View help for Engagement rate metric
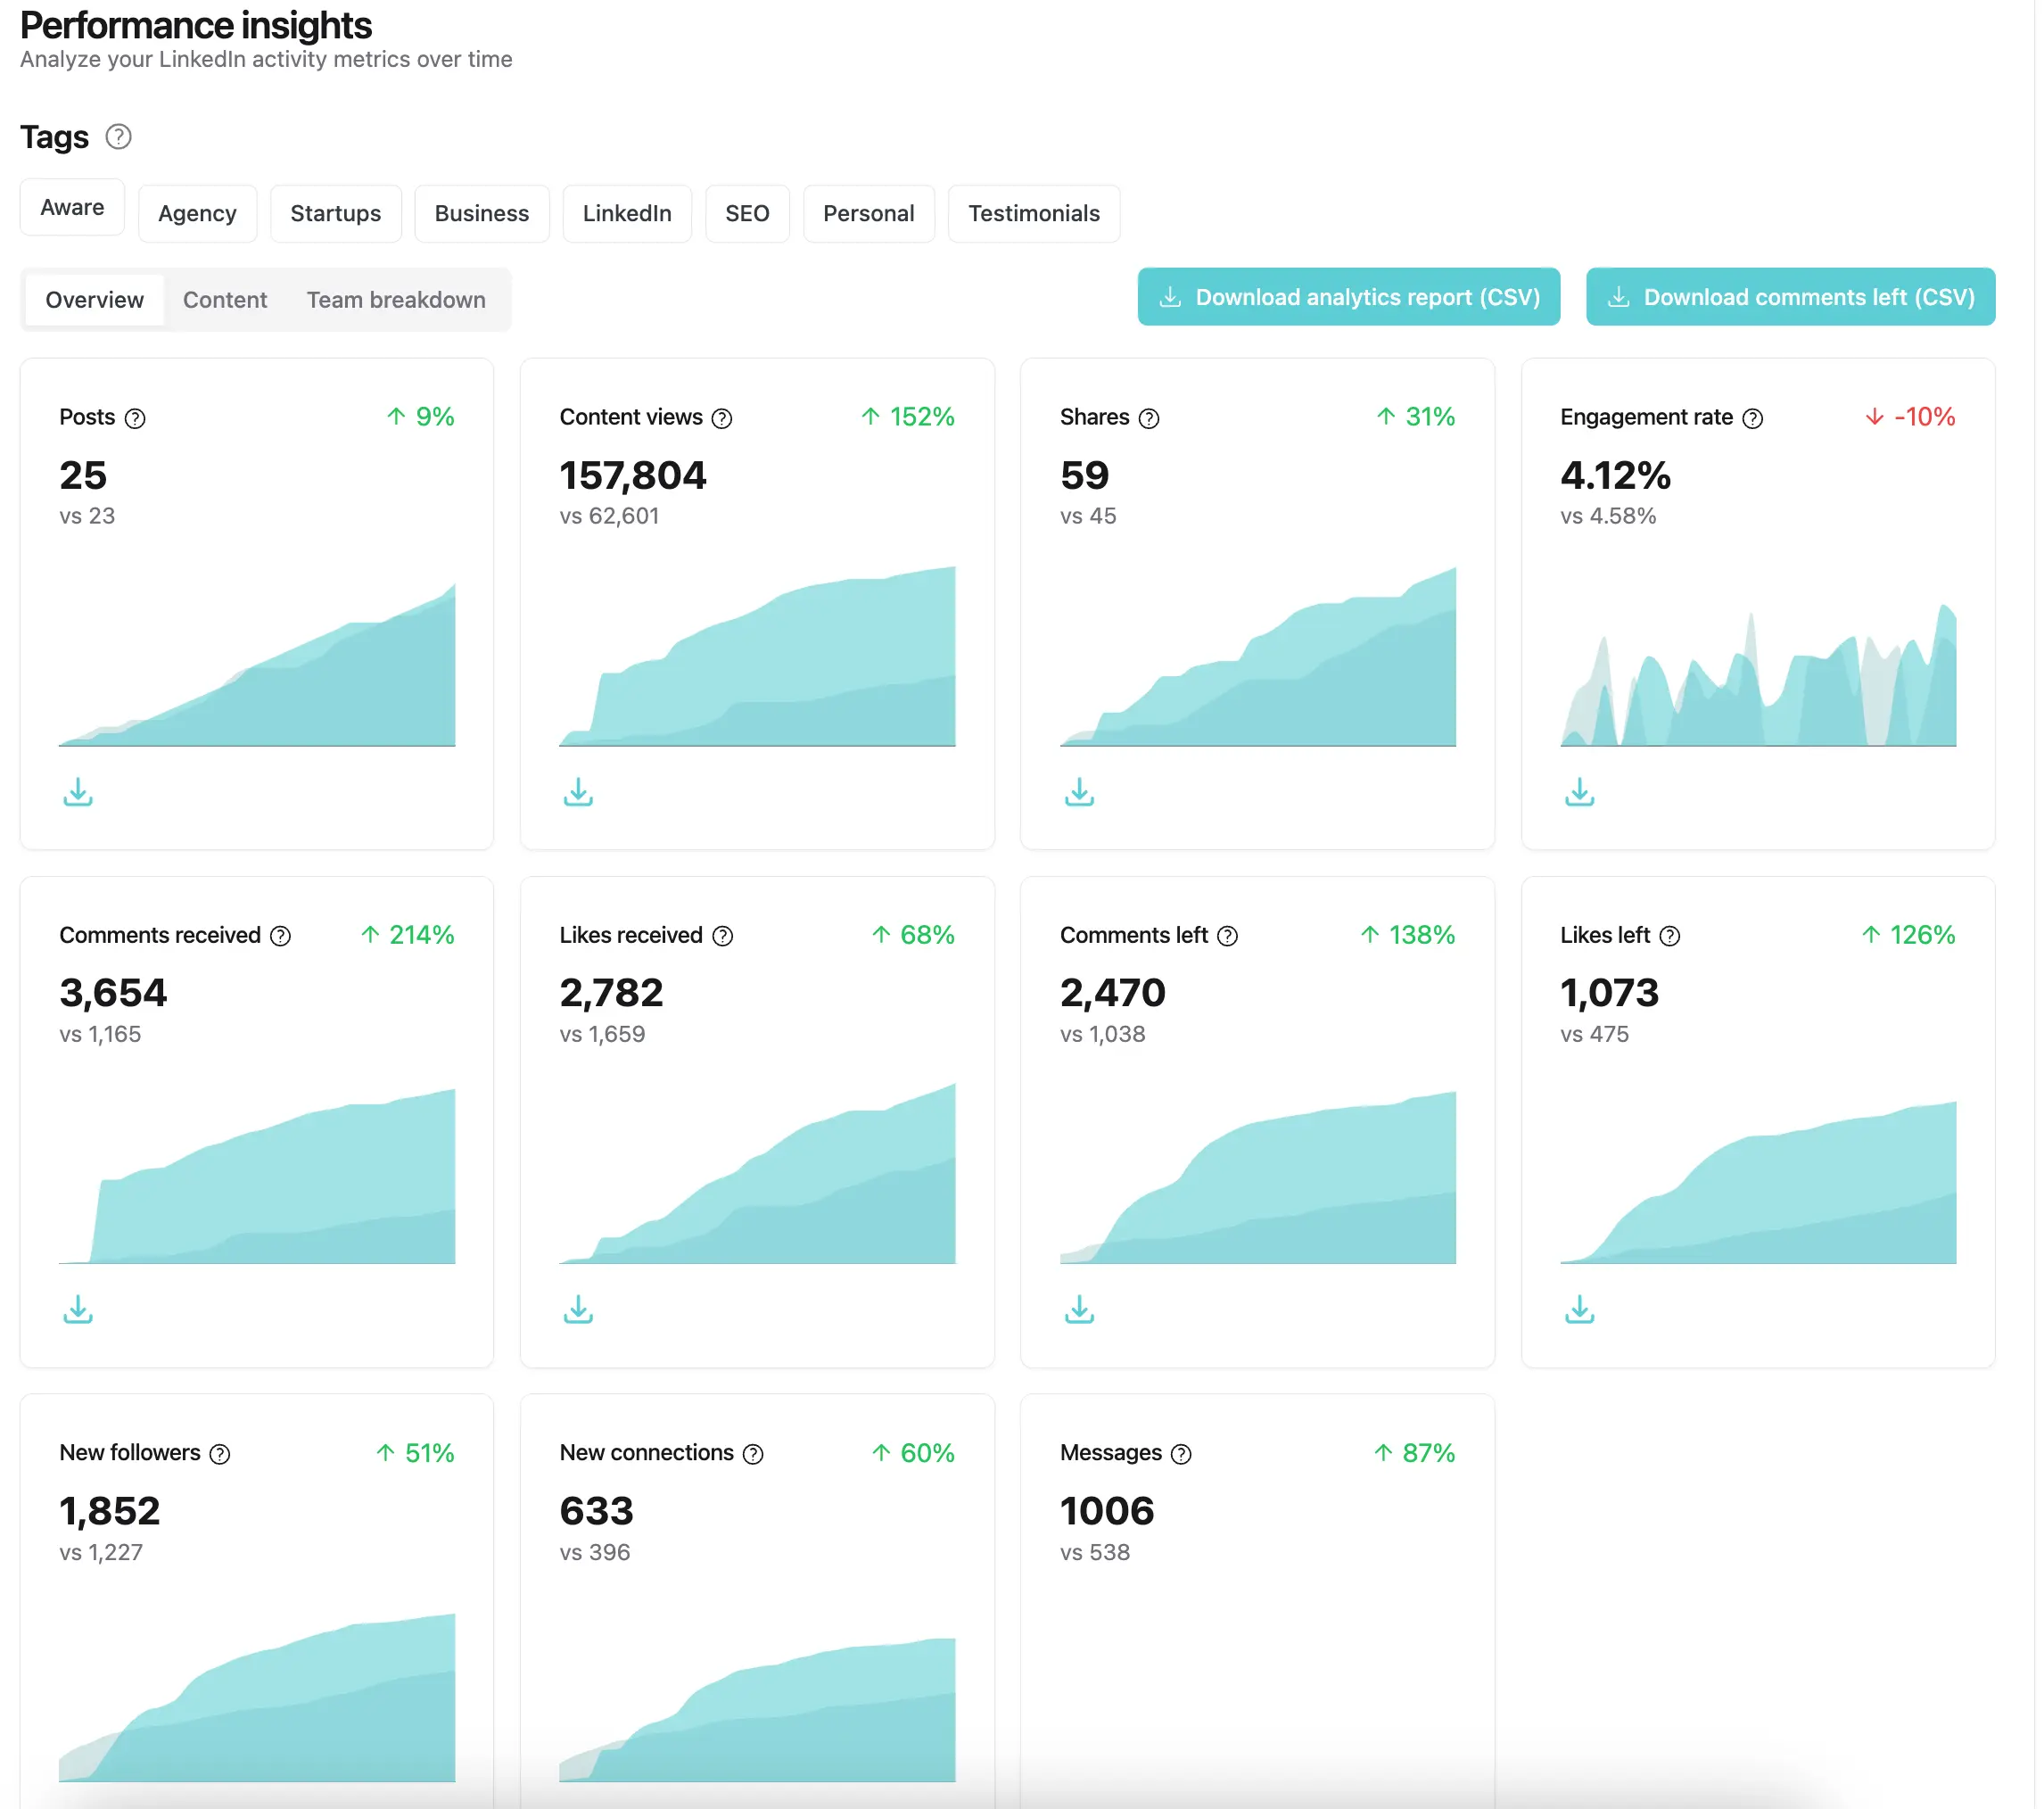The width and height of the screenshot is (2044, 1809). pos(1753,418)
